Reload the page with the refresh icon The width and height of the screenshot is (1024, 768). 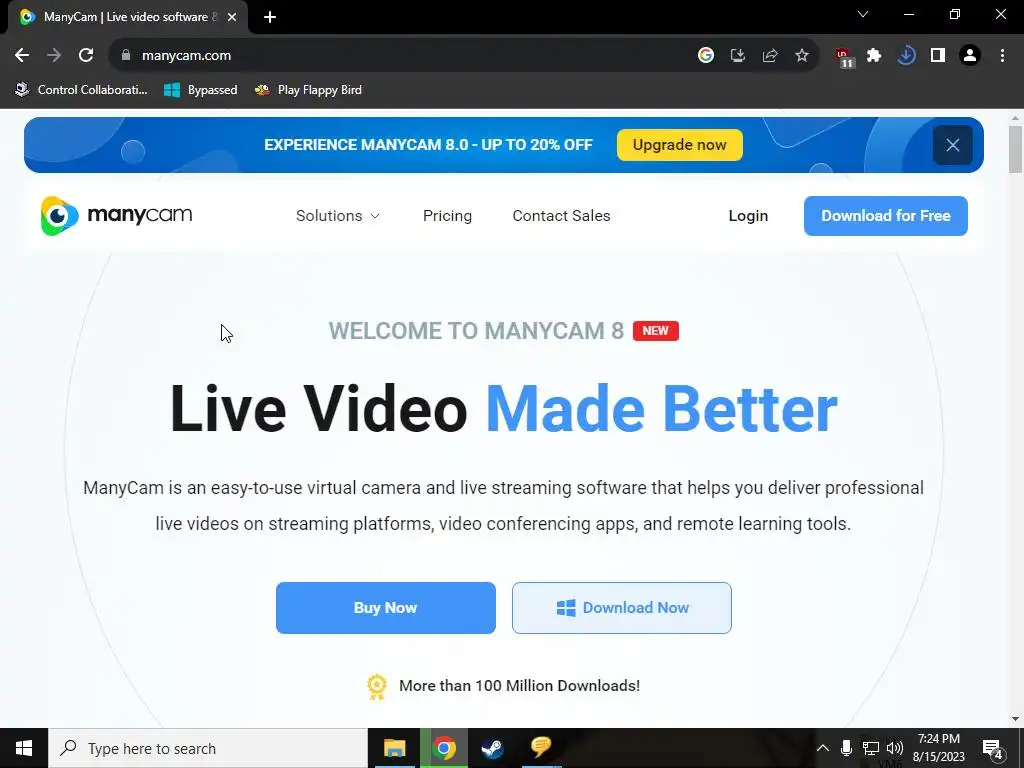pyautogui.click(x=86, y=56)
